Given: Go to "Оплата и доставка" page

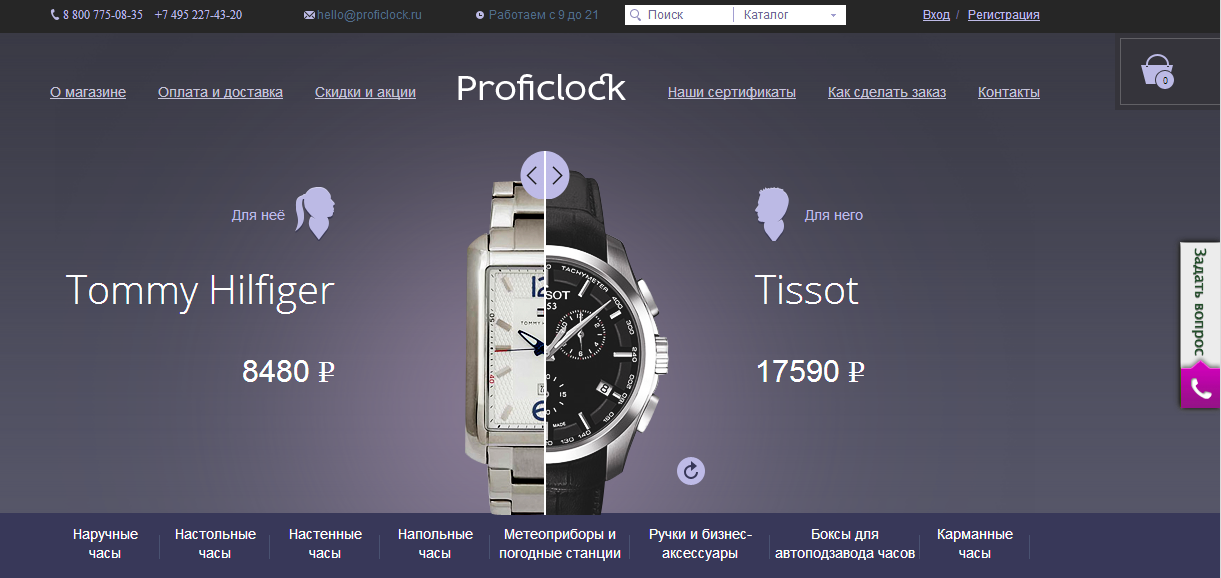Looking at the screenshot, I should (x=220, y=92).
